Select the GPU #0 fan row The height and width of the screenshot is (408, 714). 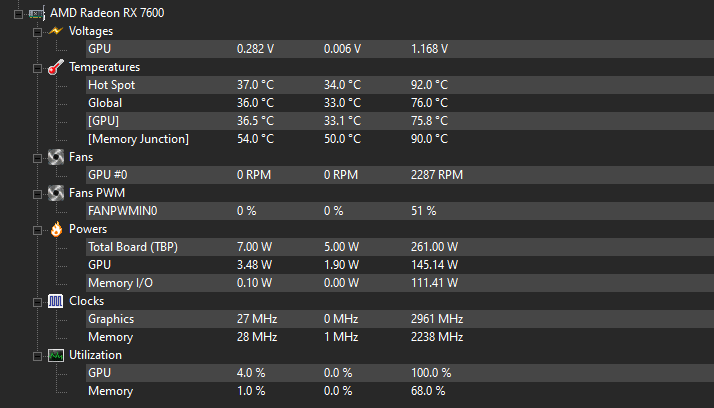[107, 175]
